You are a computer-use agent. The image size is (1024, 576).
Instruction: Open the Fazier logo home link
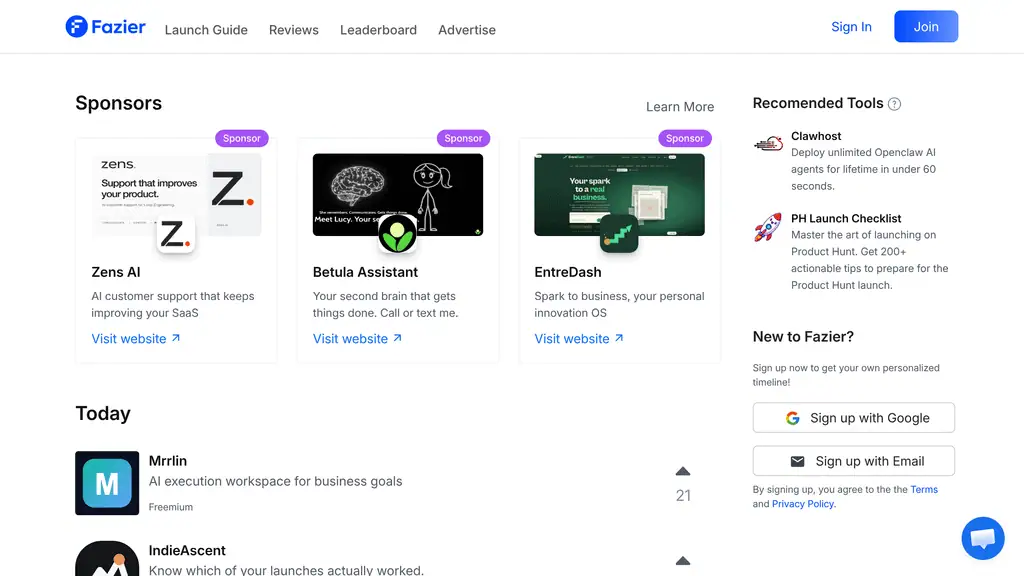(x=106, y=27)
